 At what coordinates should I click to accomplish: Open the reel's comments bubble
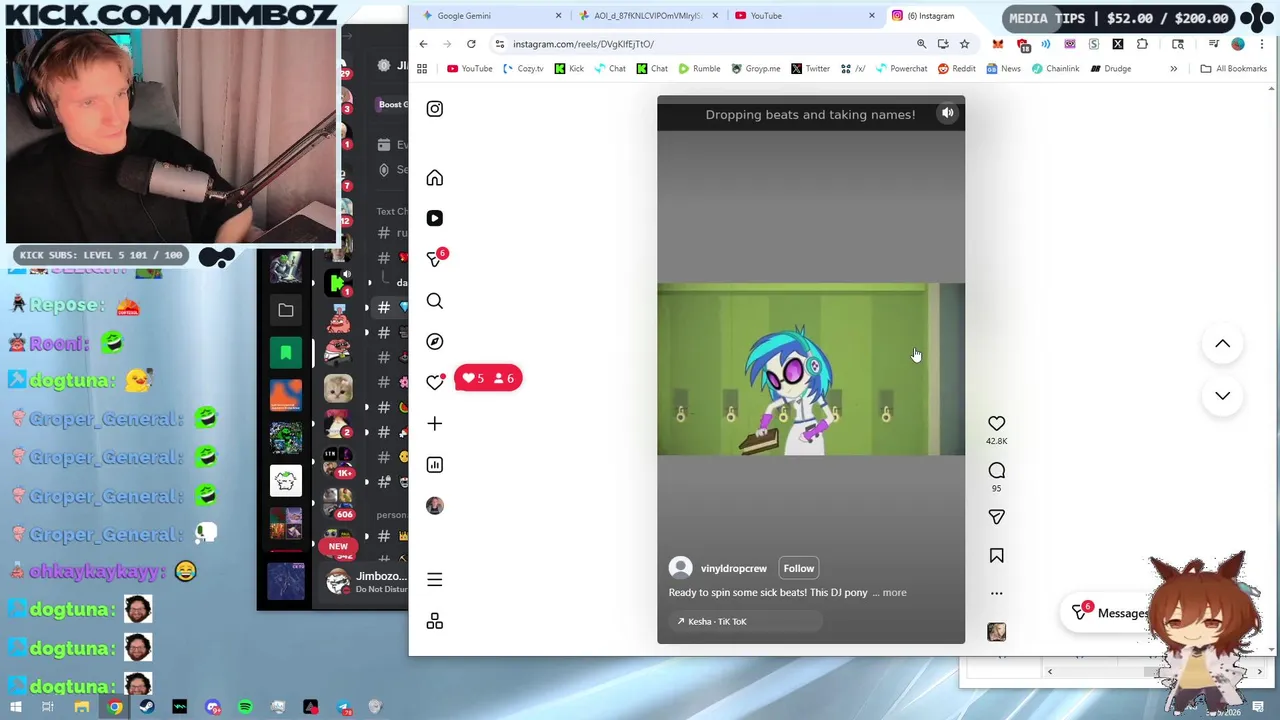tap(996, 471)
